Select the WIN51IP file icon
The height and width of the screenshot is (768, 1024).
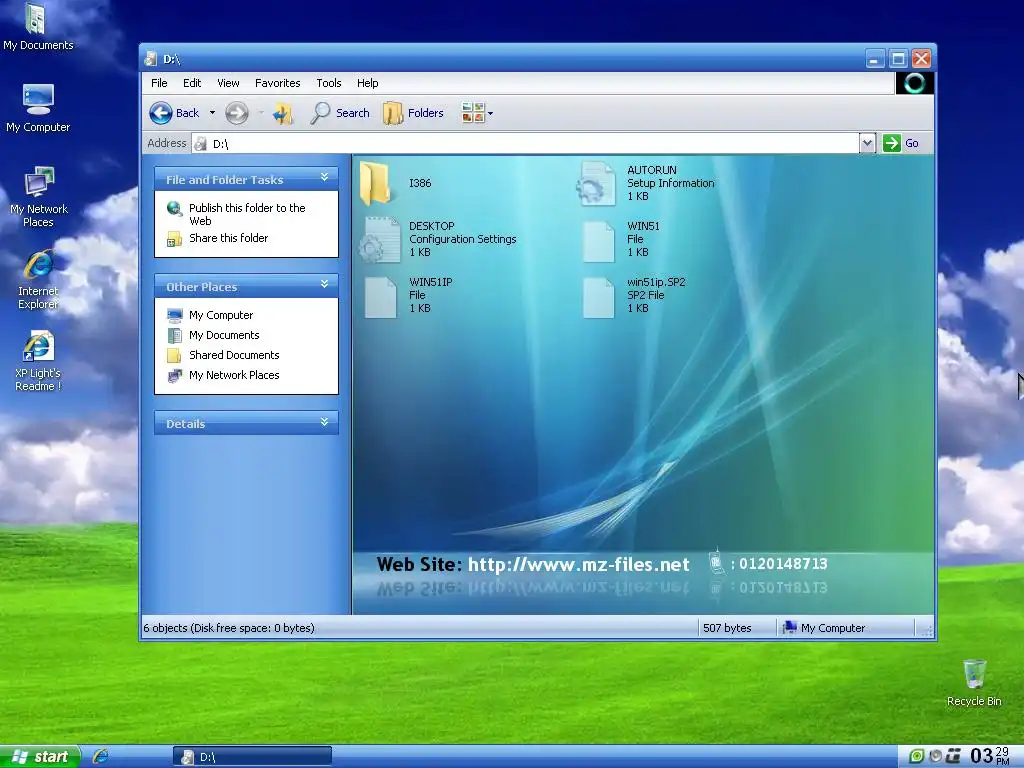point(380,297)
